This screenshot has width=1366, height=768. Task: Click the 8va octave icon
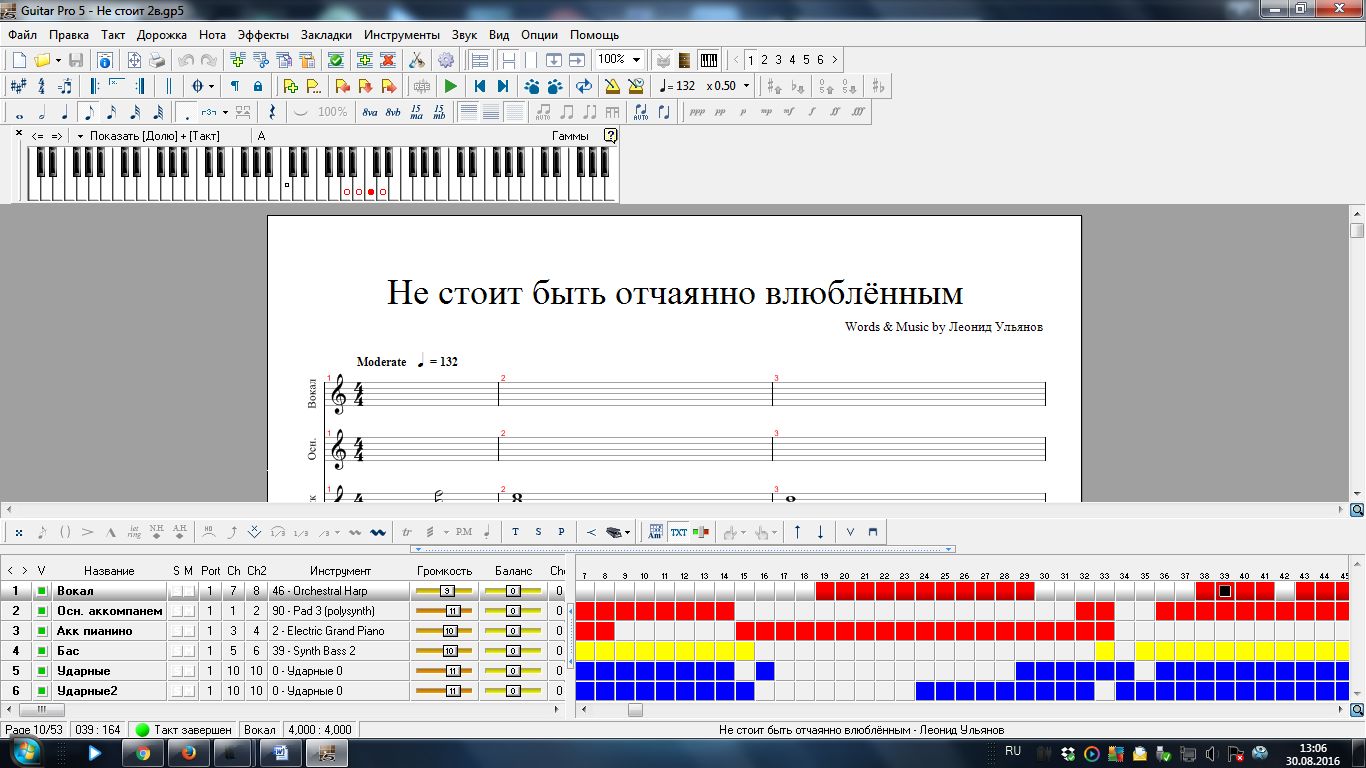(x=370, y=112)
